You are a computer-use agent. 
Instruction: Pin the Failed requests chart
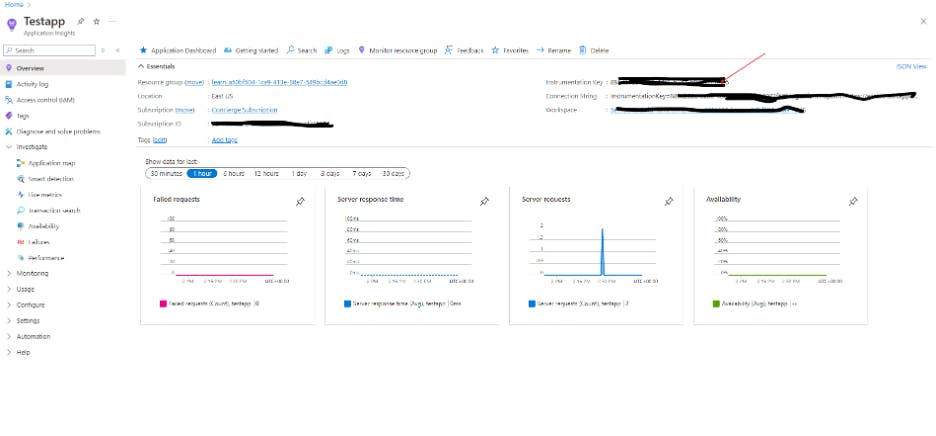300,202
